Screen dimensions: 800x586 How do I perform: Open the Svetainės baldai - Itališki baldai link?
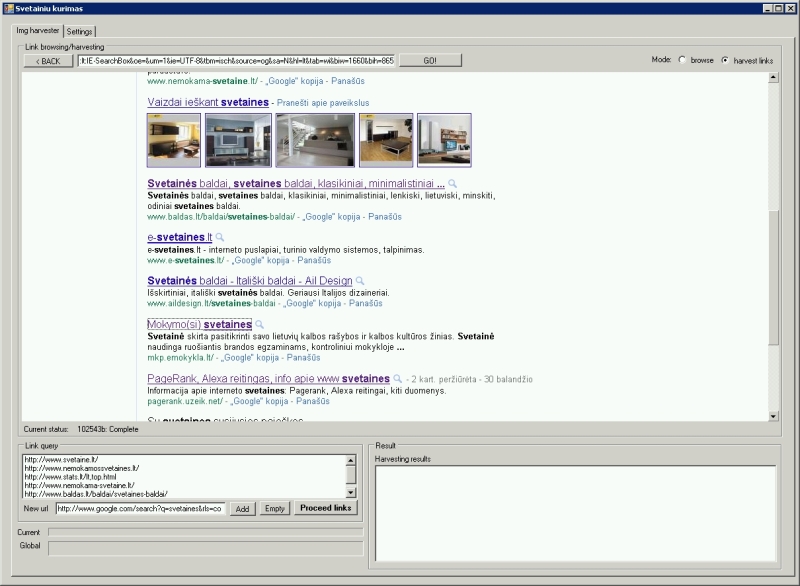click(250, 281)
